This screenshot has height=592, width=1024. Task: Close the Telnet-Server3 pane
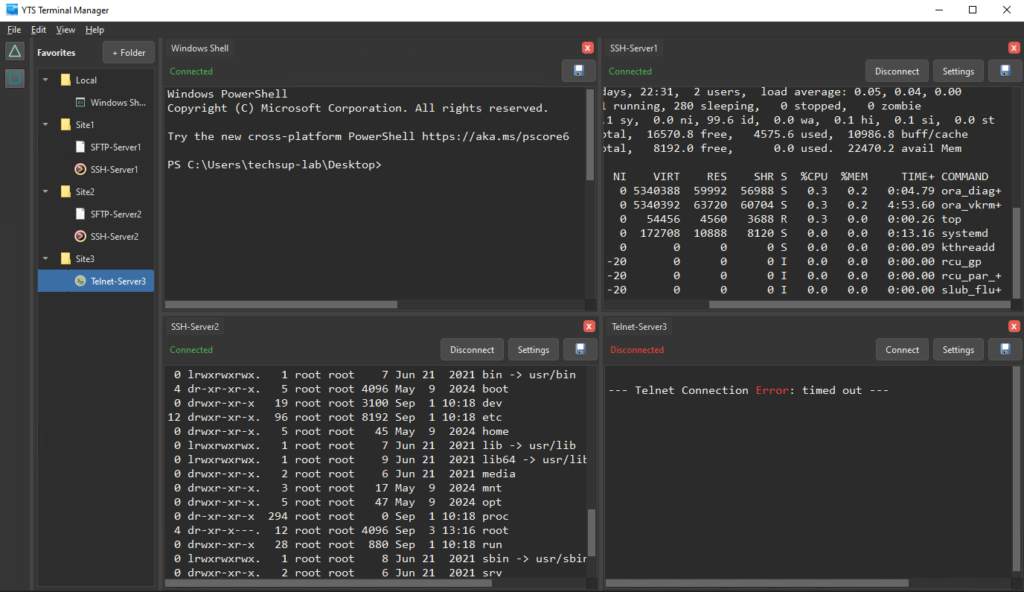[x=1015, y=327]
